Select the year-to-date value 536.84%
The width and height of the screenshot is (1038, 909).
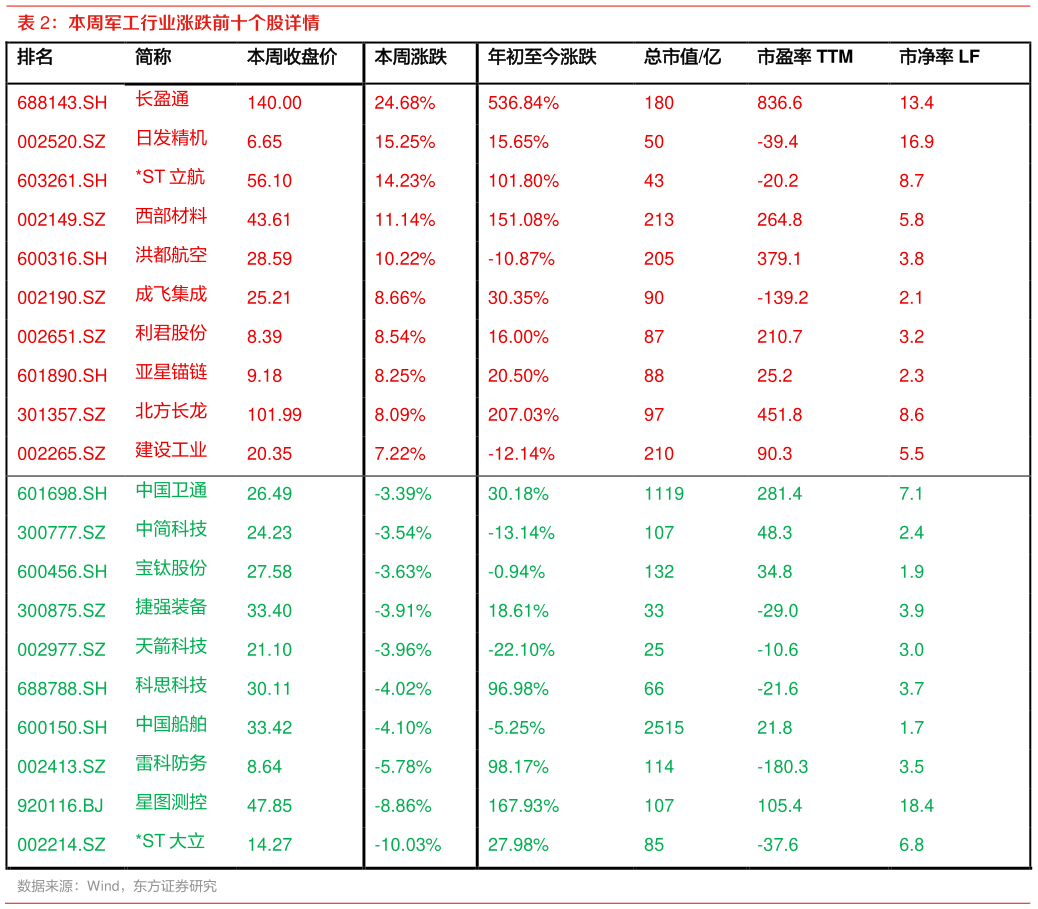(524, 103)
